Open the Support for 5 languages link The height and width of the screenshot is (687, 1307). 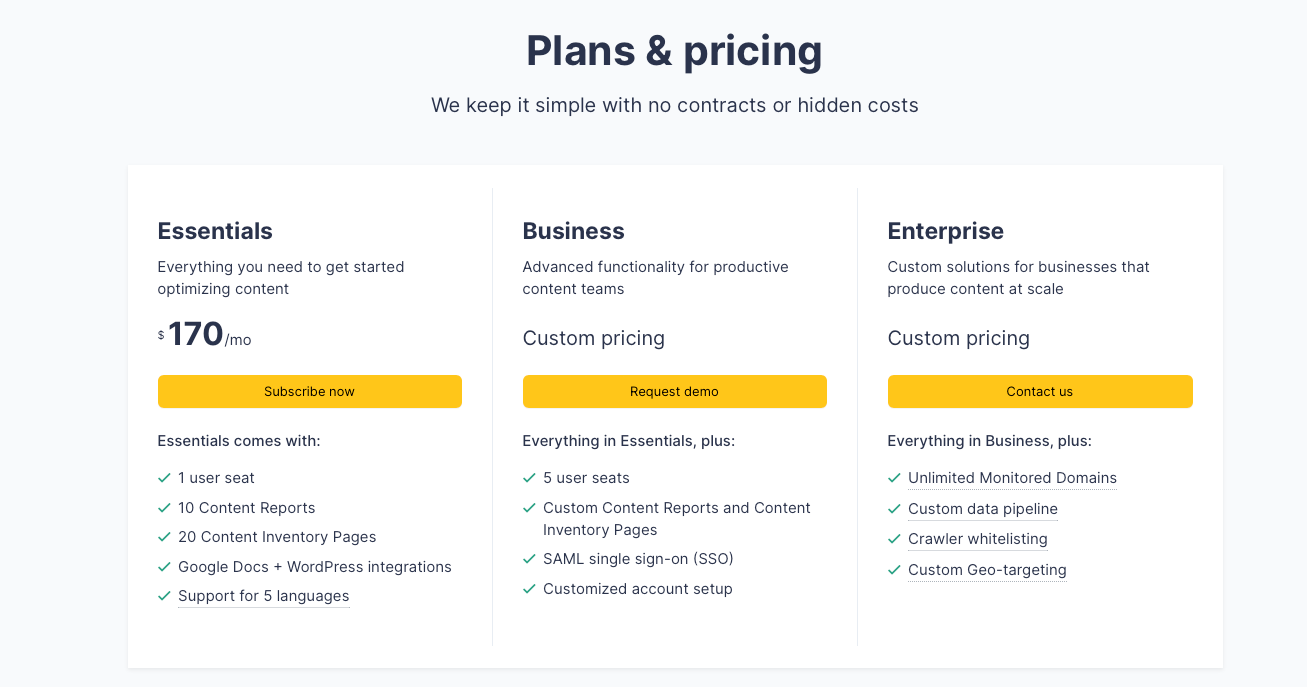click(x=263, y=596)
